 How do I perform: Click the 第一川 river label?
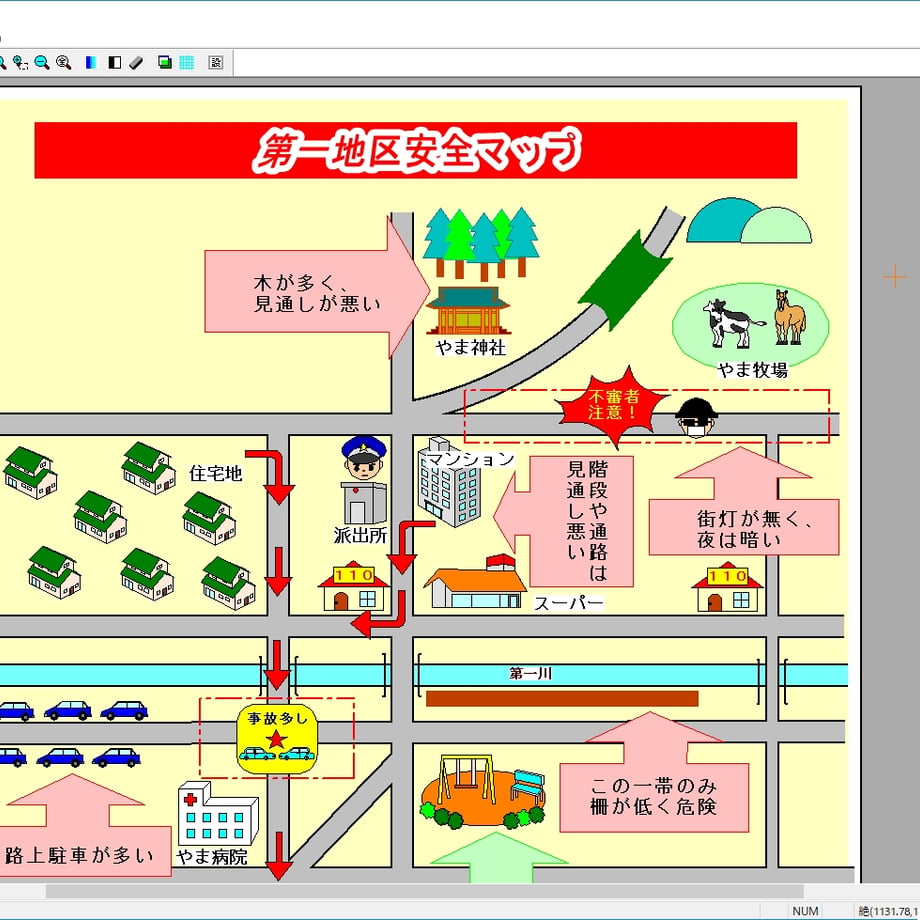(530, 673)
